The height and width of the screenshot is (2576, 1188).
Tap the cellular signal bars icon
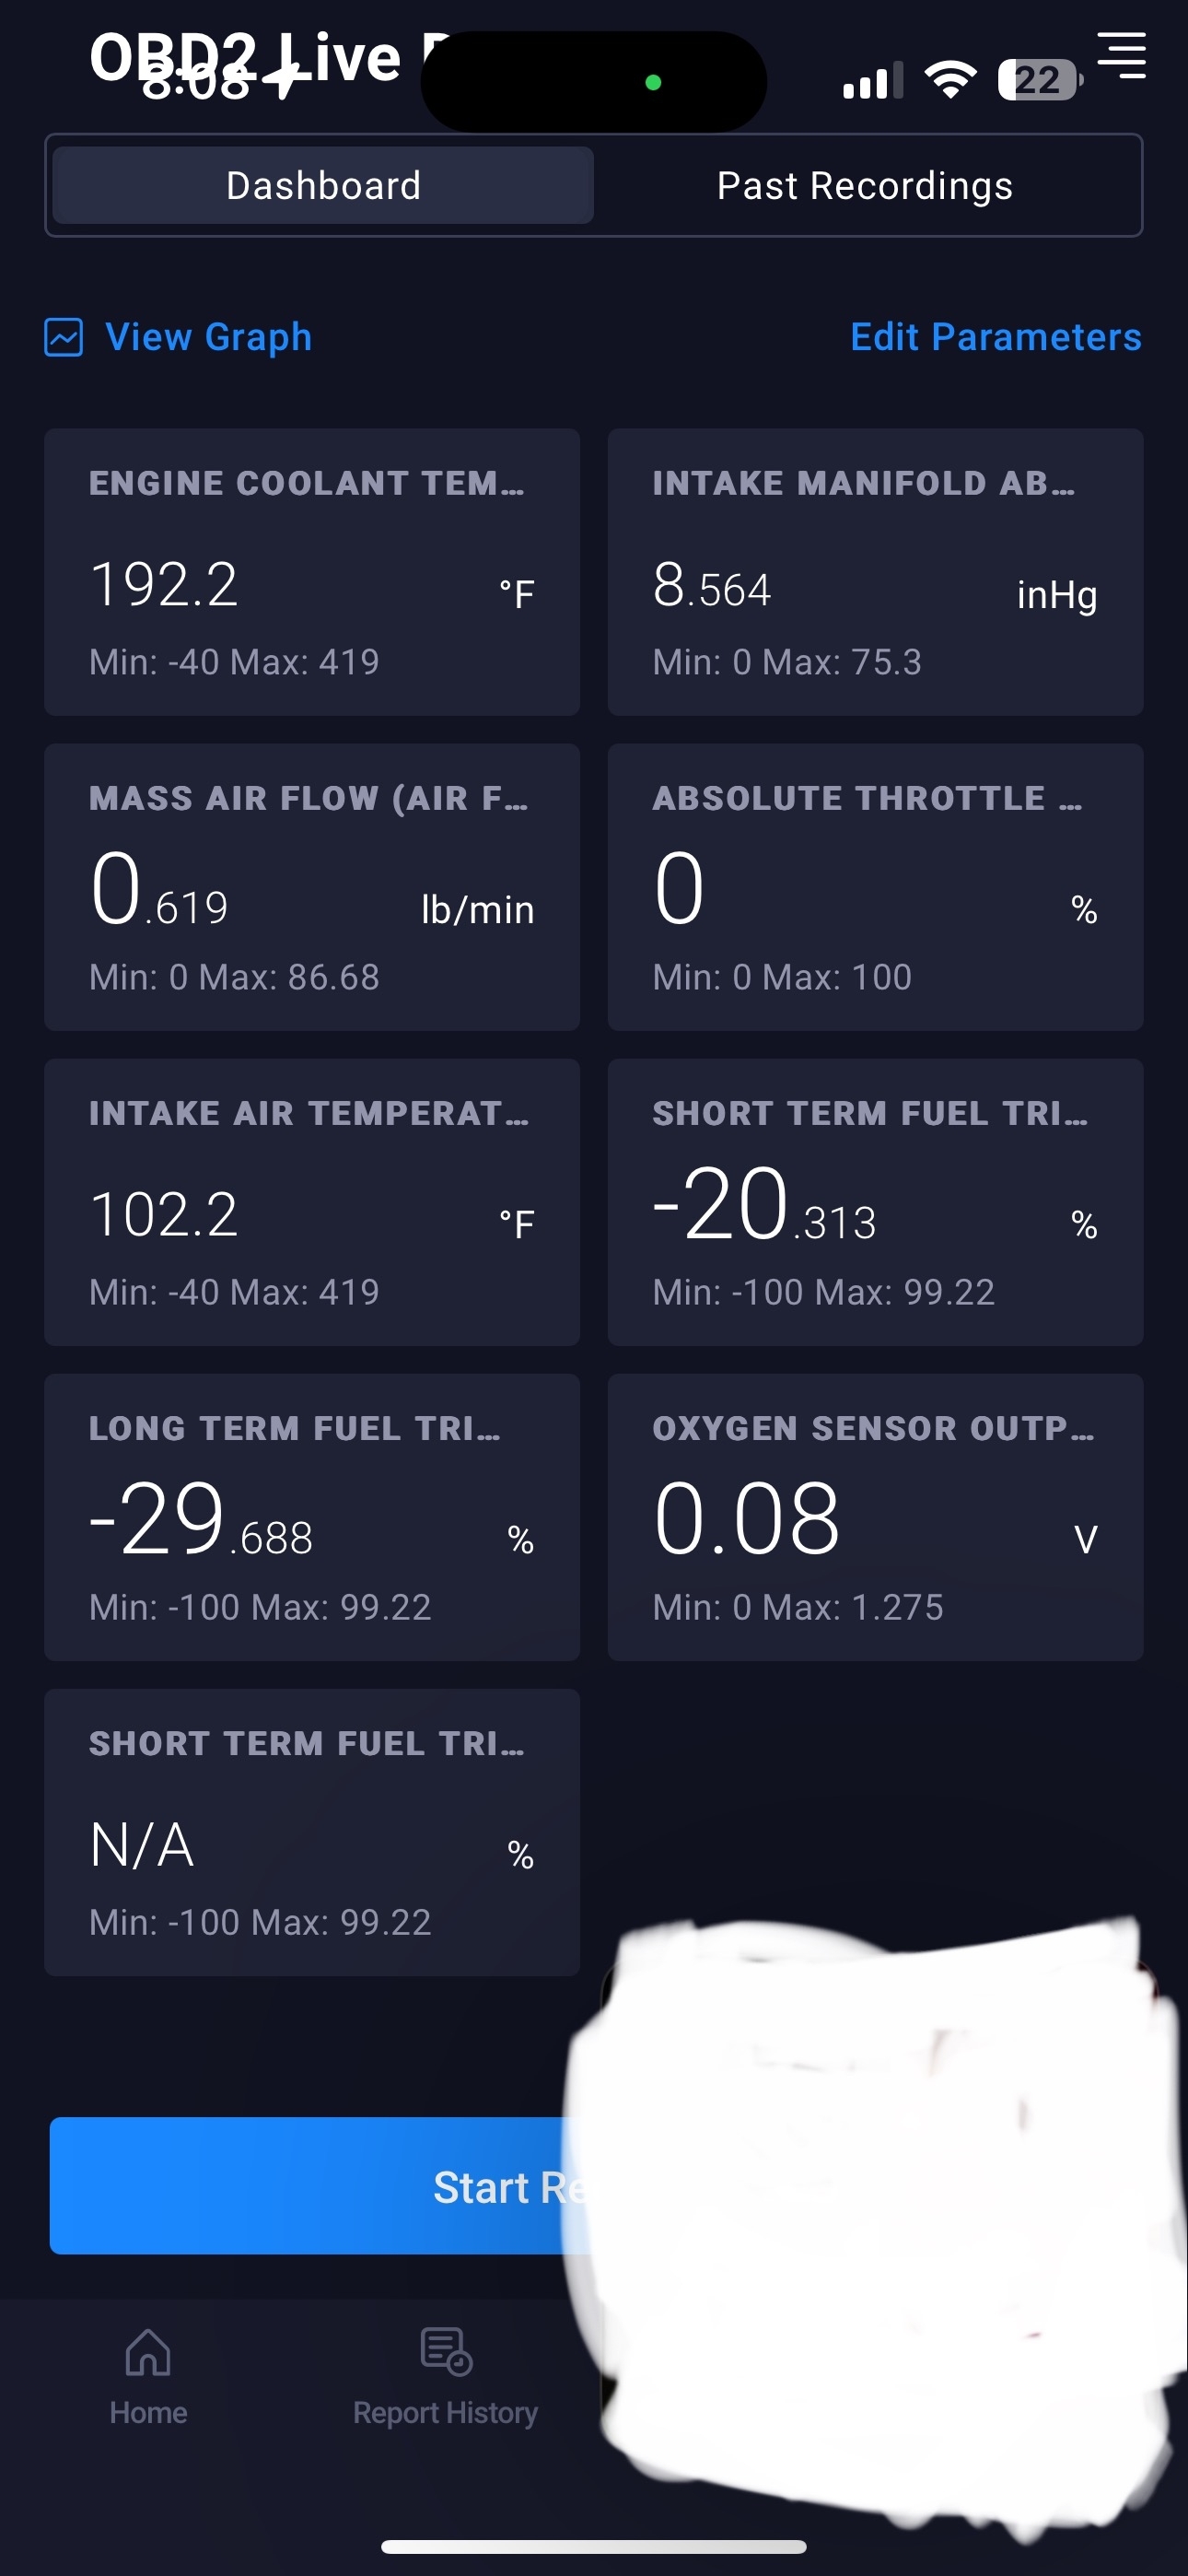point(872,82)
